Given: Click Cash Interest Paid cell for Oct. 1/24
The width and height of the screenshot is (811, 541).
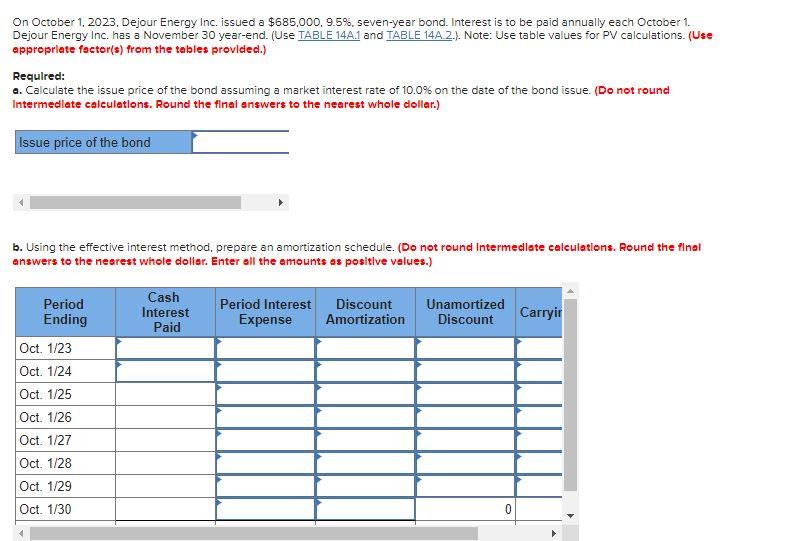Looking at the screenshot, I should coord(166,371).
